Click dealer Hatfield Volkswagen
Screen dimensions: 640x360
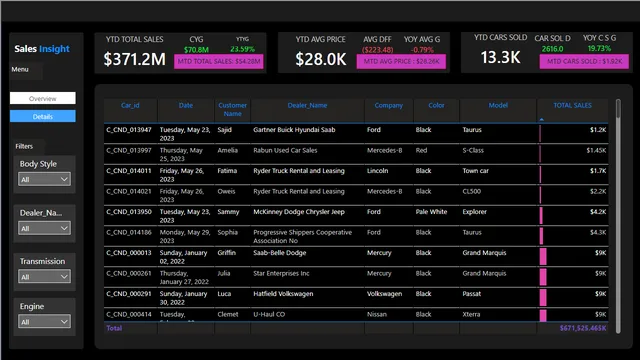pyautogui.click(x=283, y=293)
